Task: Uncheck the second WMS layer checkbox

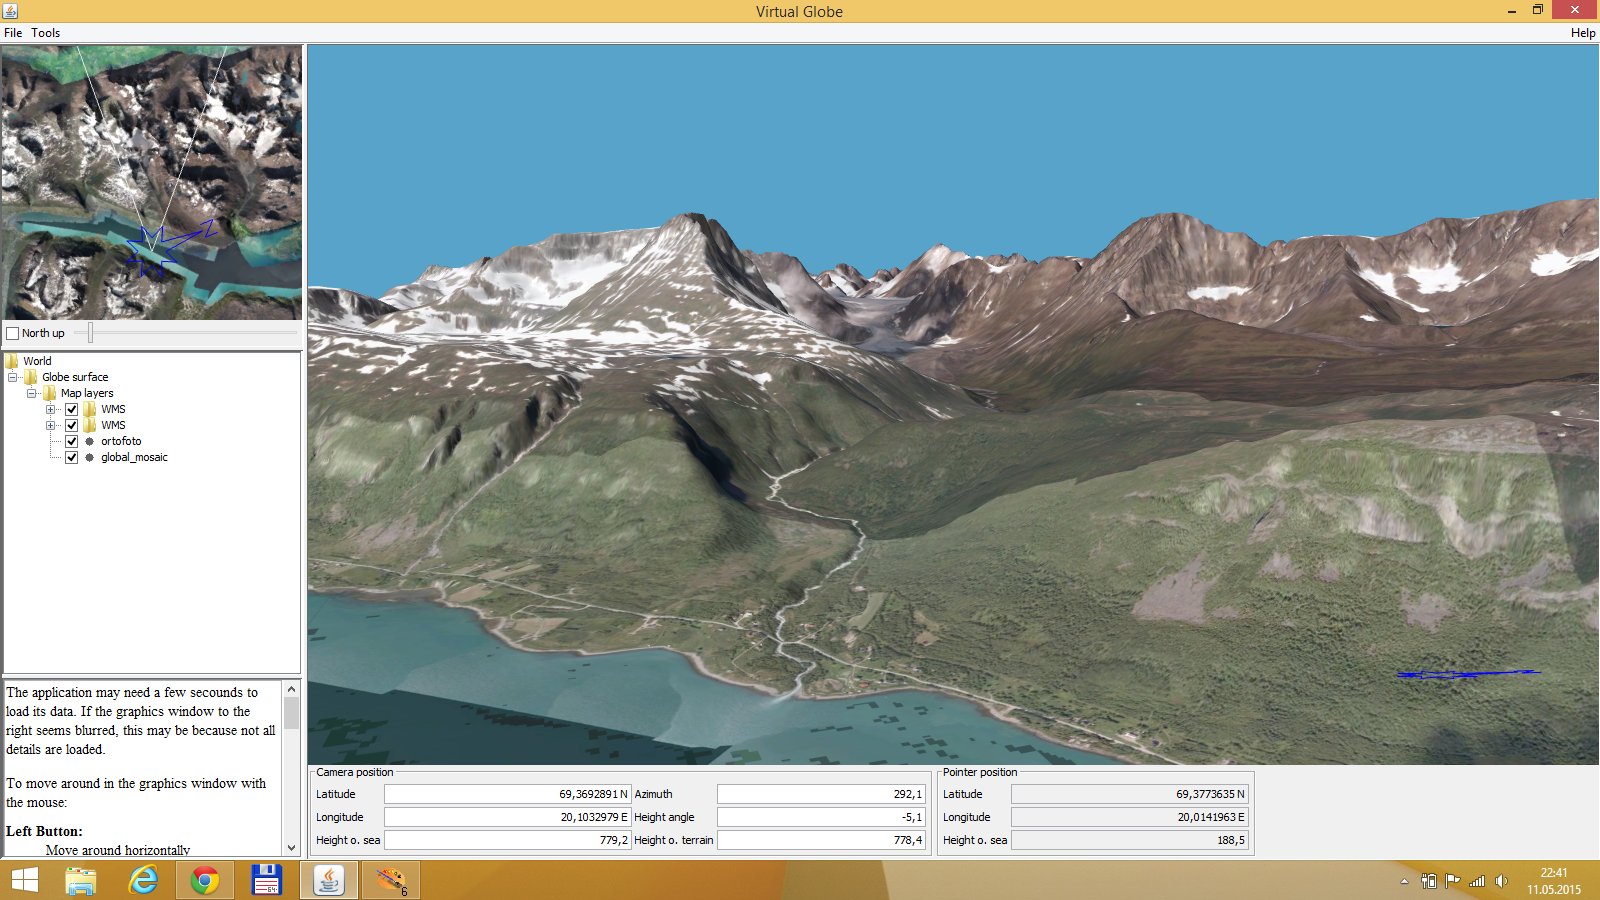Action: coord(71,425)
